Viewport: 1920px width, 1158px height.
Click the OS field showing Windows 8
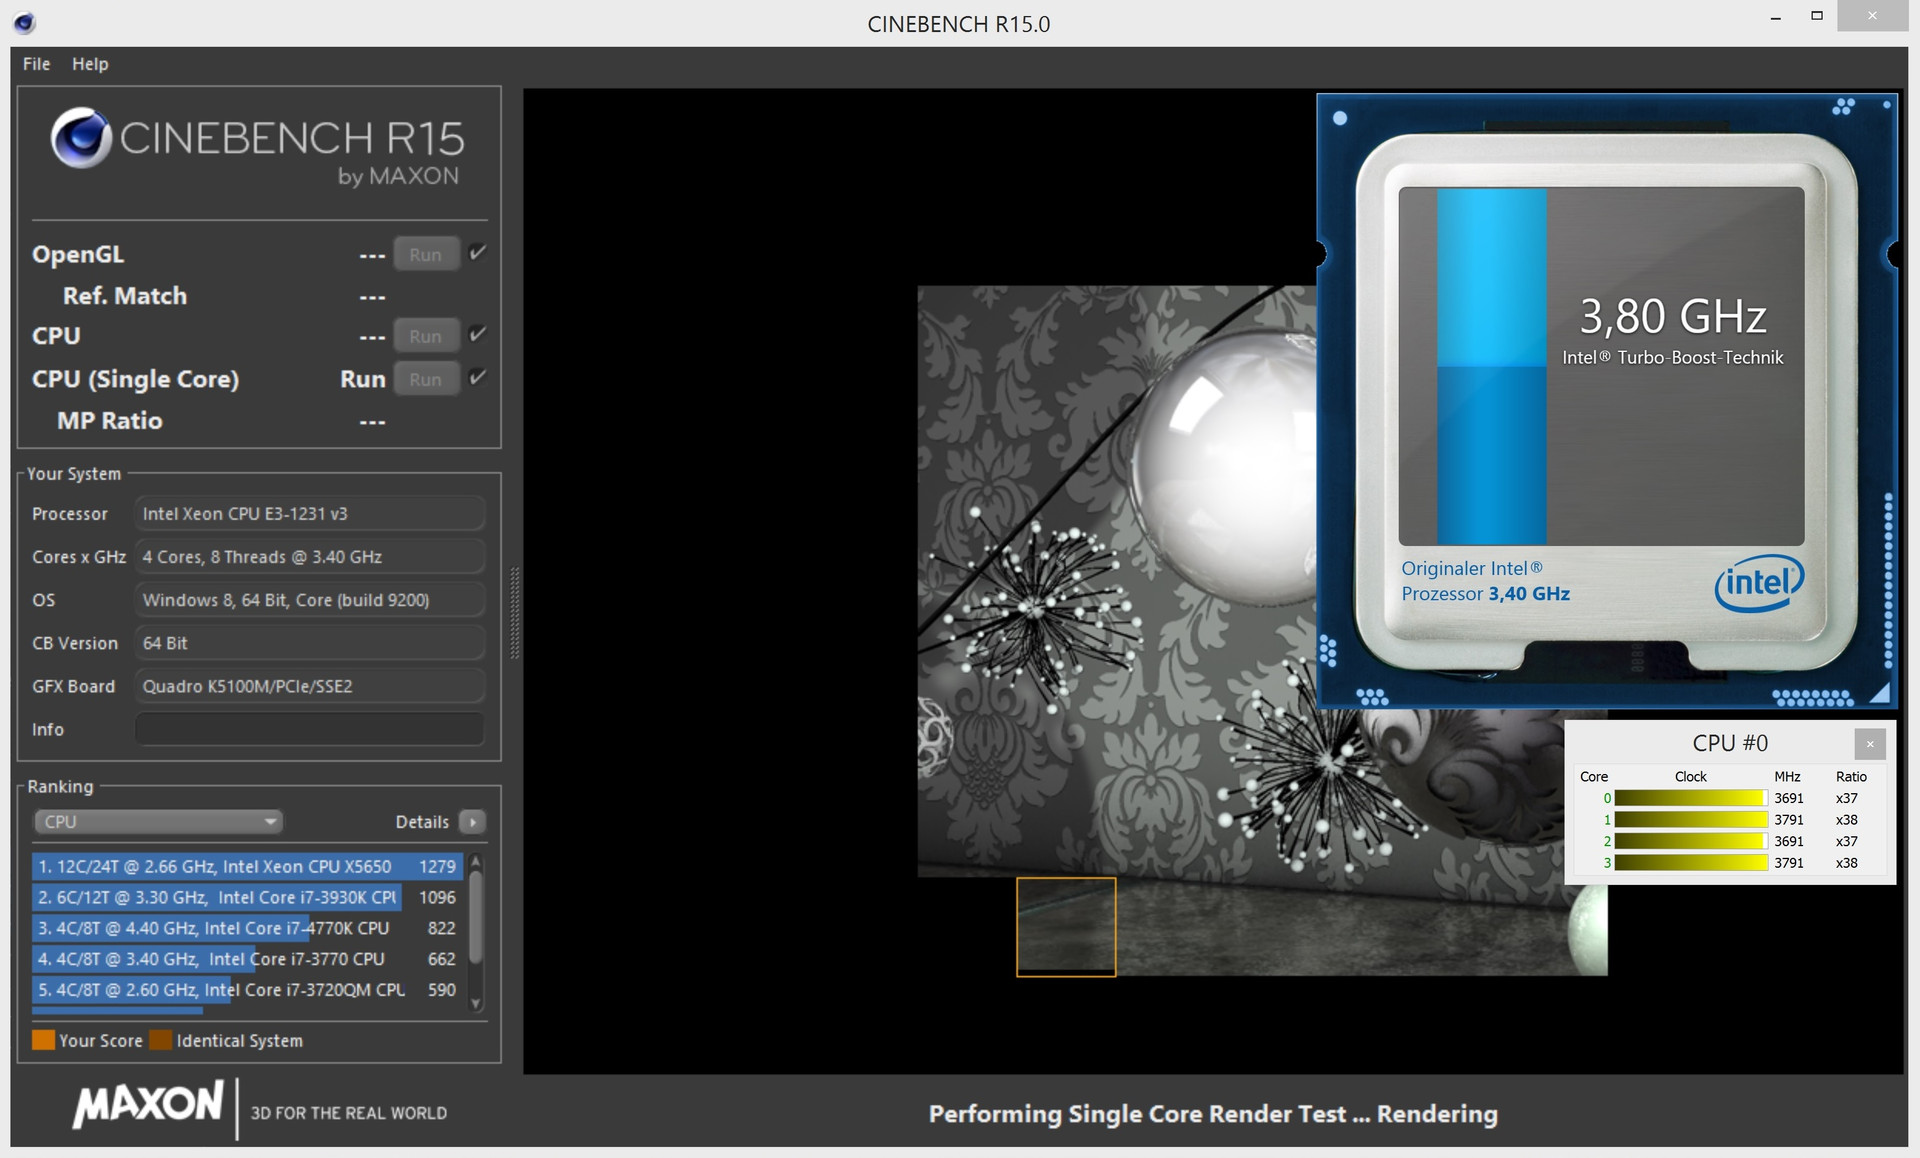pos(310,599)
